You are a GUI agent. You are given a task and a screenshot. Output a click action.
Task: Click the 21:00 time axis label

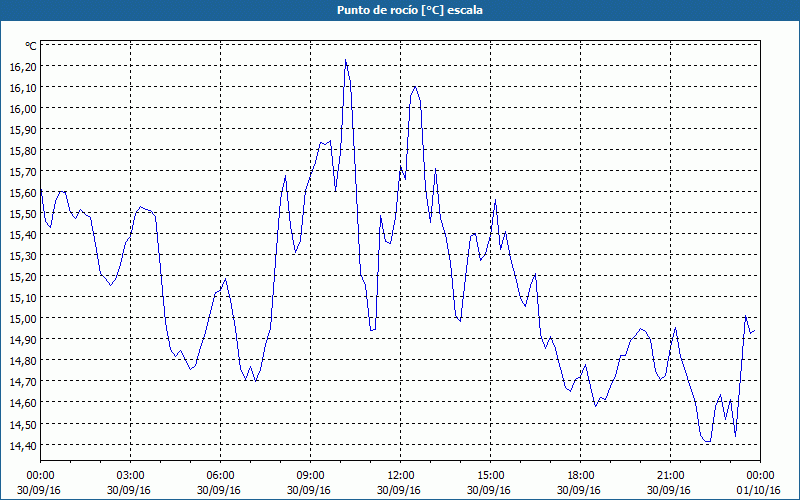(x=670, y=476)
